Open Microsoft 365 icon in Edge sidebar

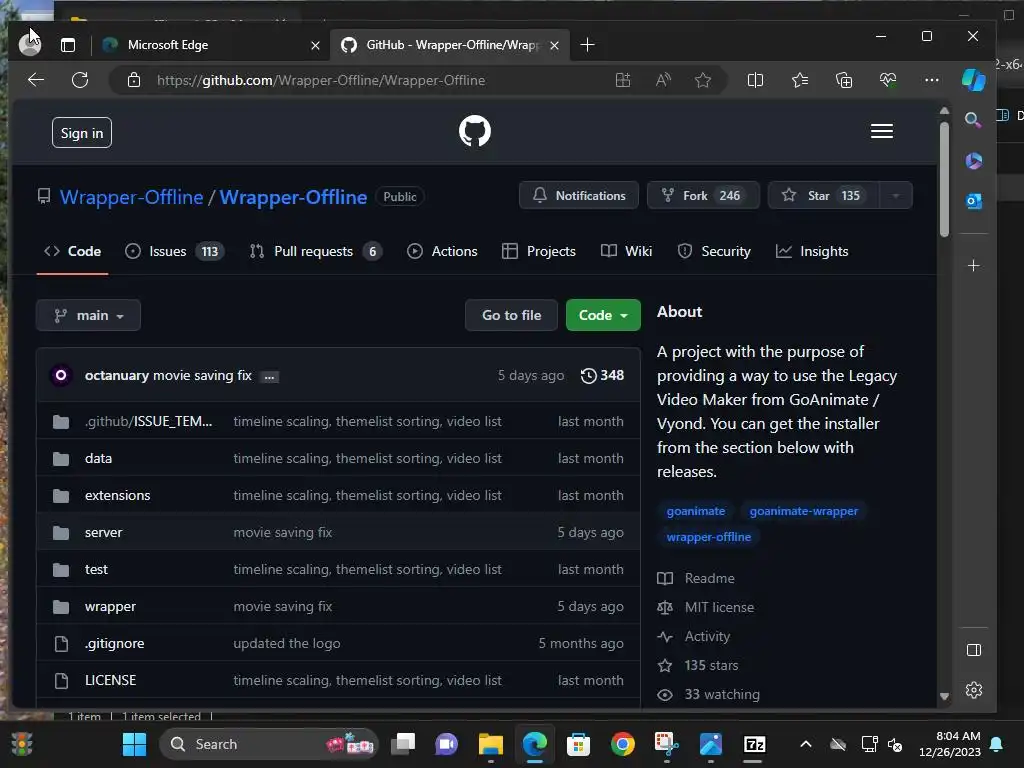point(973,161)
